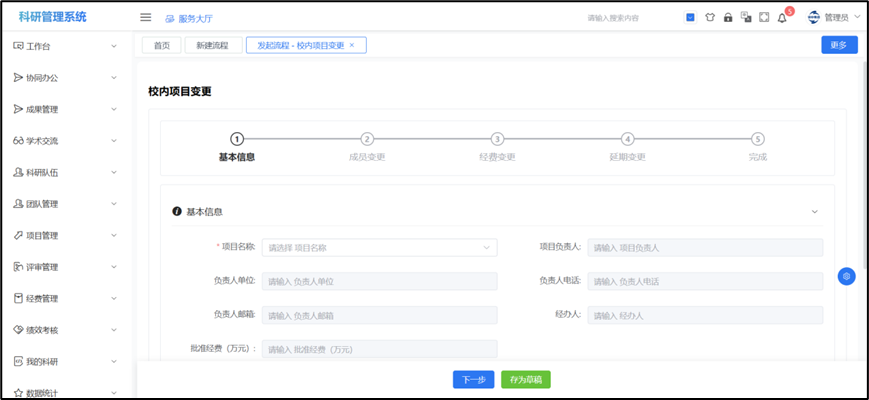
Task: Open the 项目名称 dropdown
Action: 379,247
